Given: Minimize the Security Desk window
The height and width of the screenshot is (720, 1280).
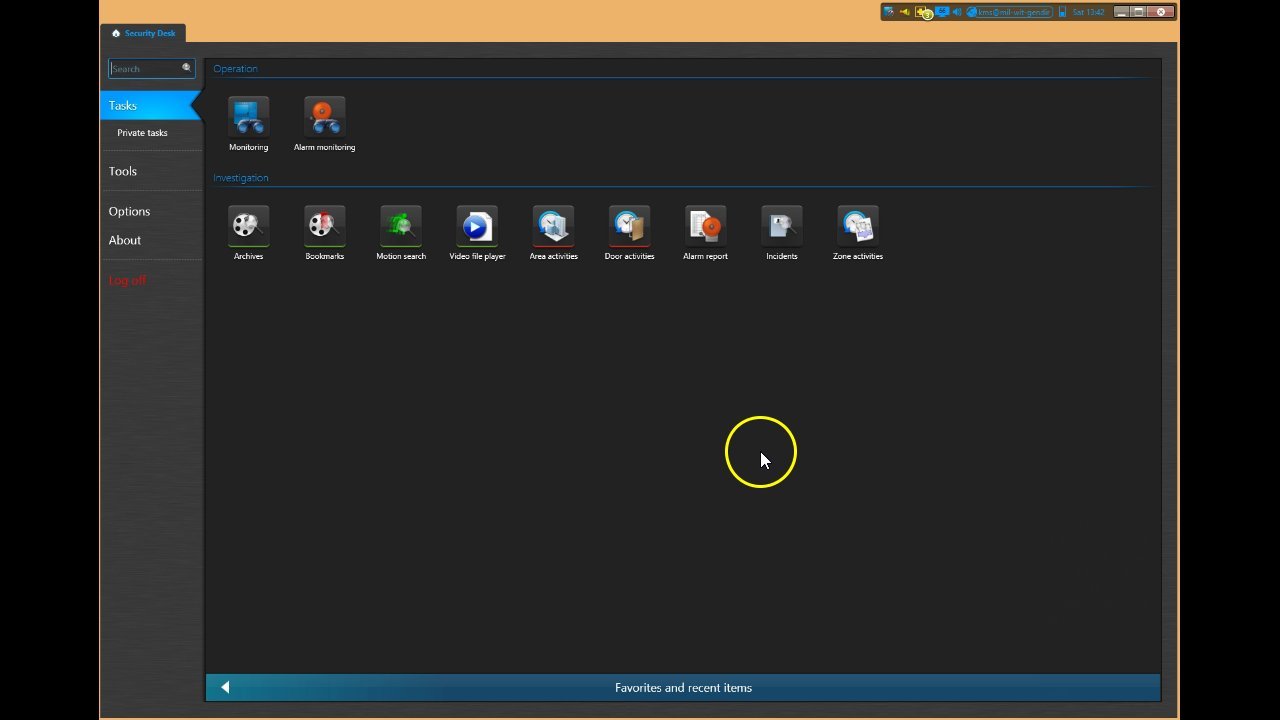Looking at the screenshot, I should point(1121,12).
